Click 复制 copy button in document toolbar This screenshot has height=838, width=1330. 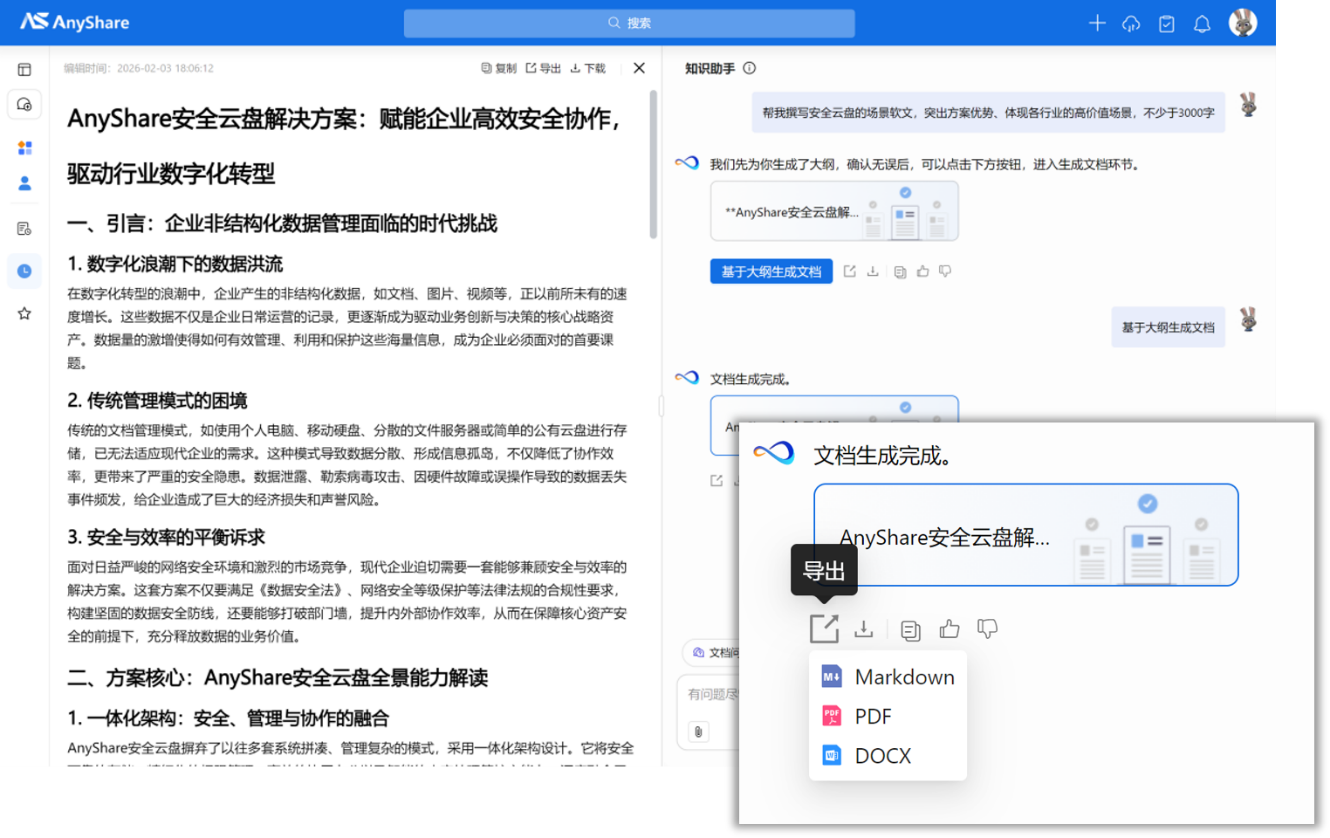[499, 68]
